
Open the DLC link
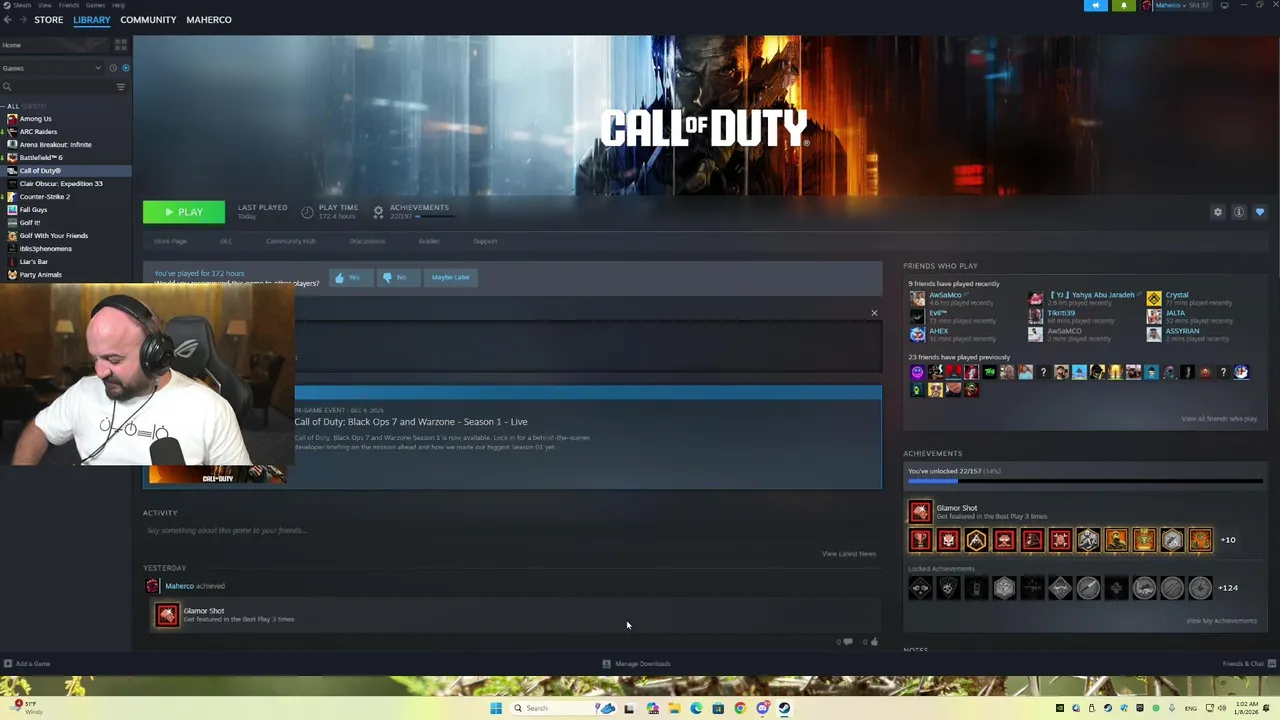click(226, 241)
